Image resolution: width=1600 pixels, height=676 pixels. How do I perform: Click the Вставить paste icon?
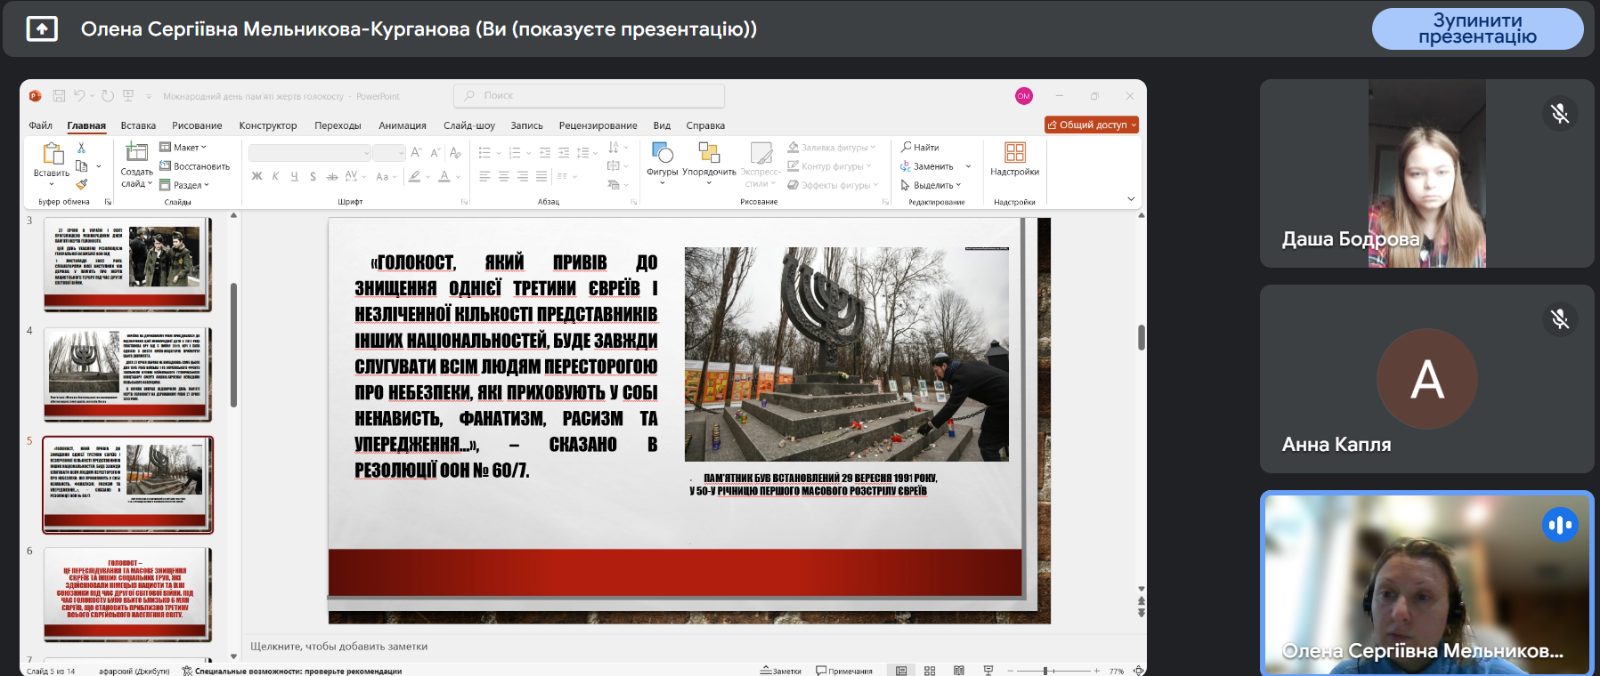tap(52, 154)
